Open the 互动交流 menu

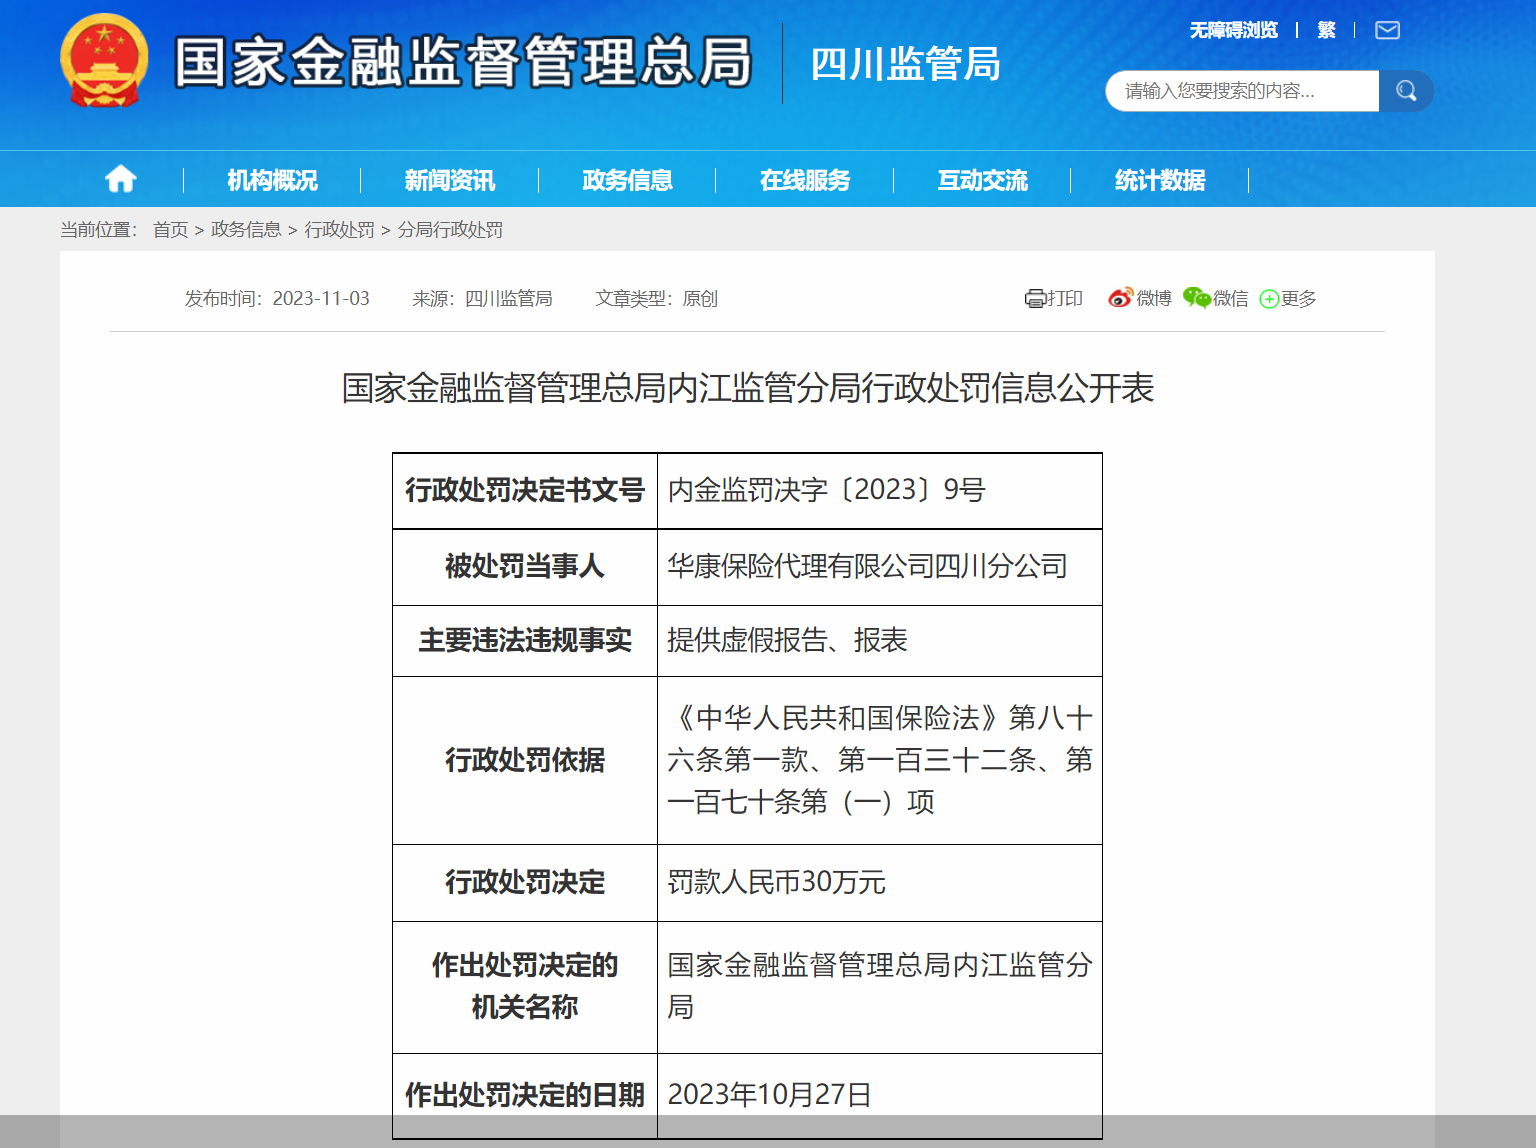tap(982, 180)
